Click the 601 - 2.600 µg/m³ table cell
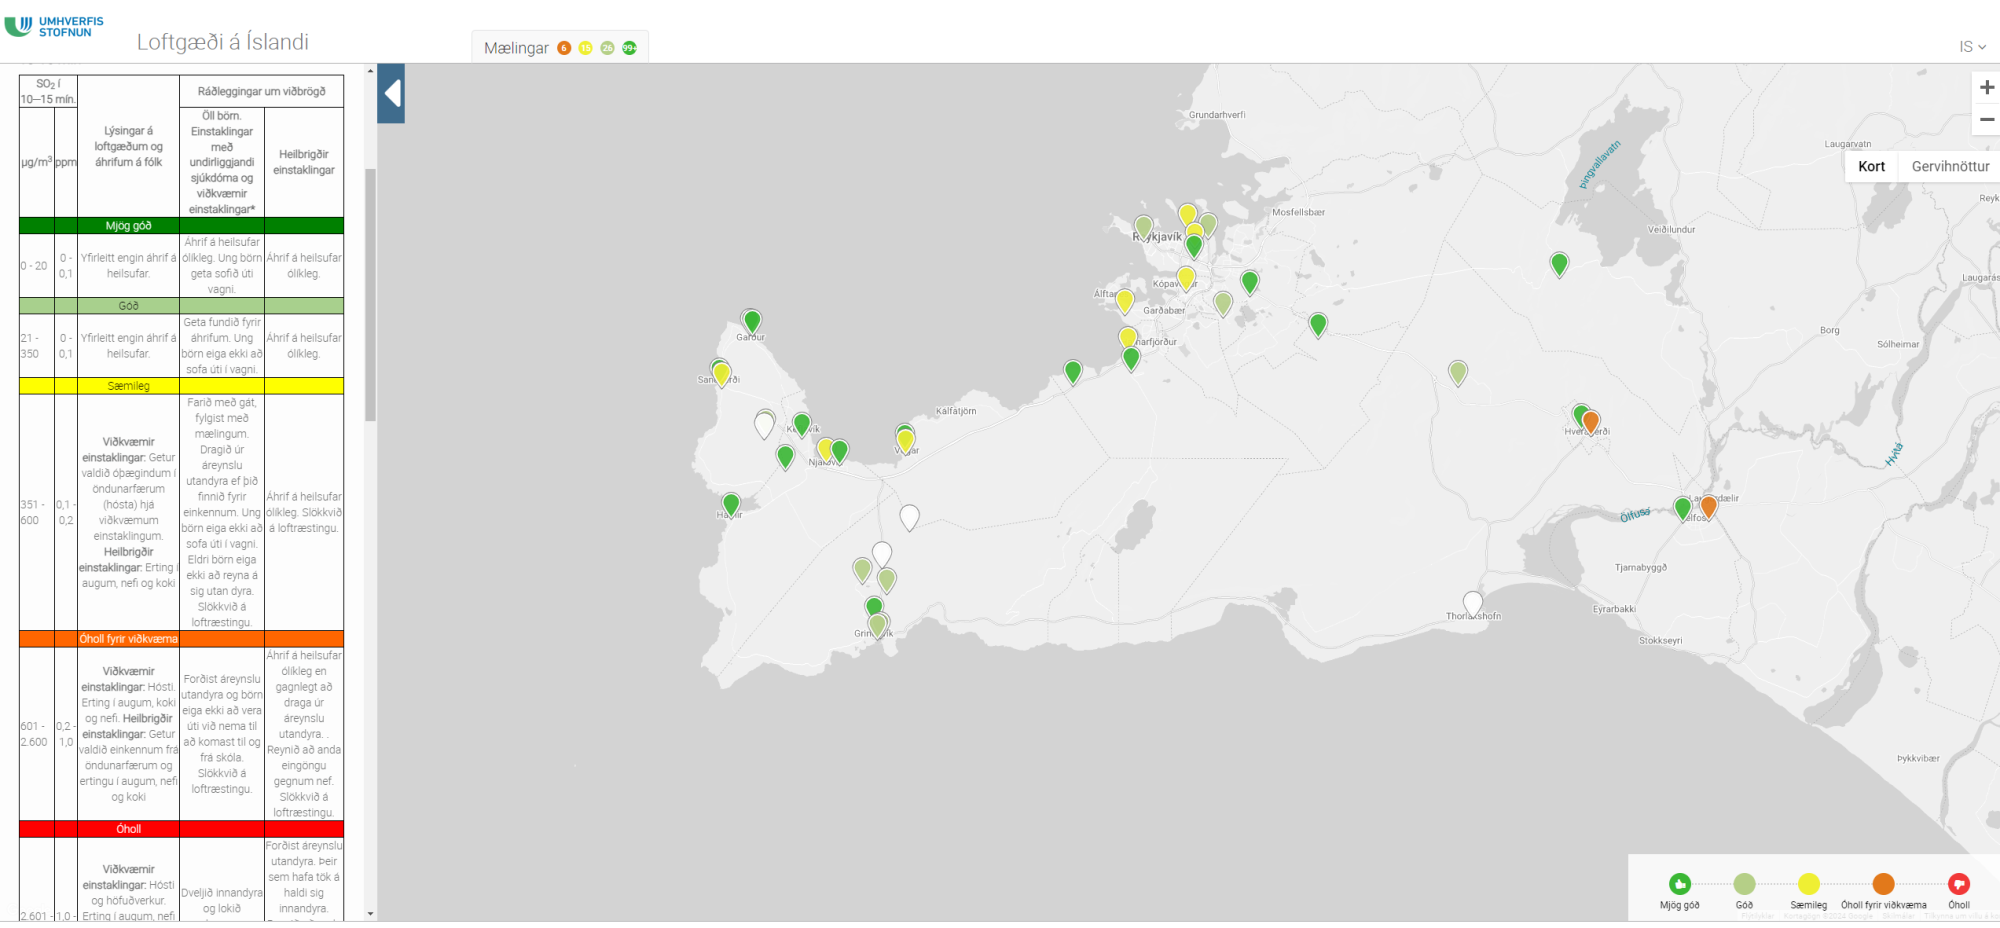Screen dimensions: 2000x928 click(x=35, y=734)
